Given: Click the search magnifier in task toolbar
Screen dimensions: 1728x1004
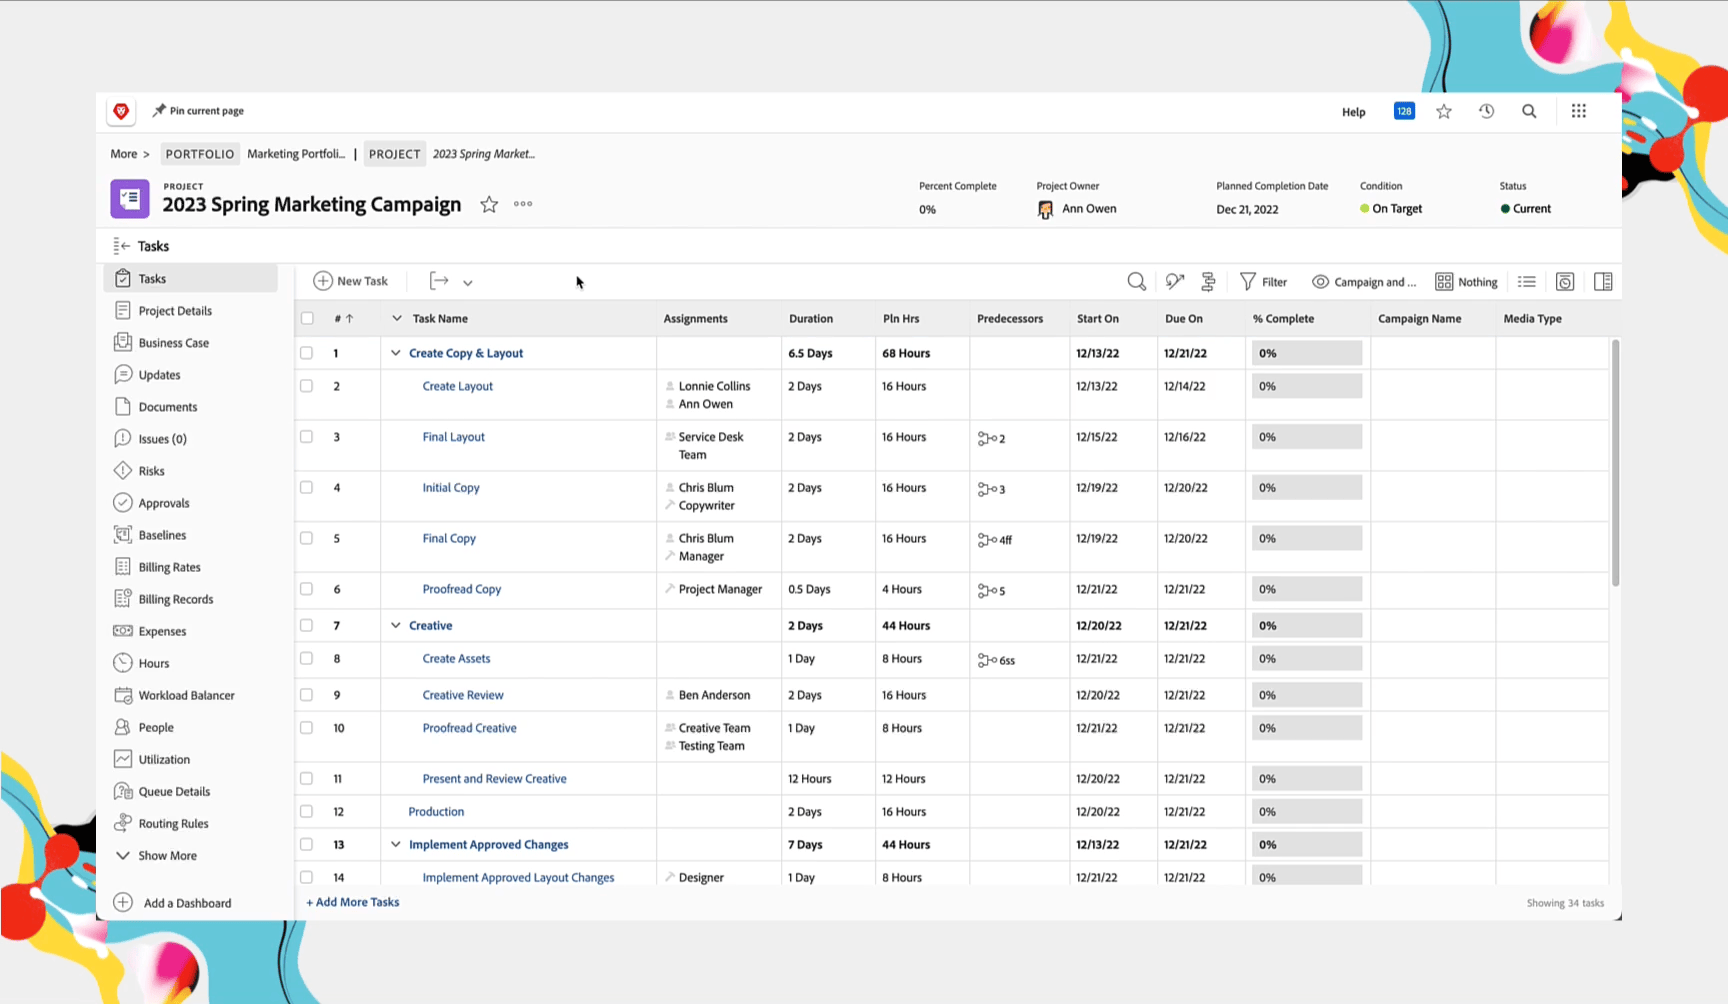Looking at the screenshot, I should pyautogui.click(x=1136, y=282).
